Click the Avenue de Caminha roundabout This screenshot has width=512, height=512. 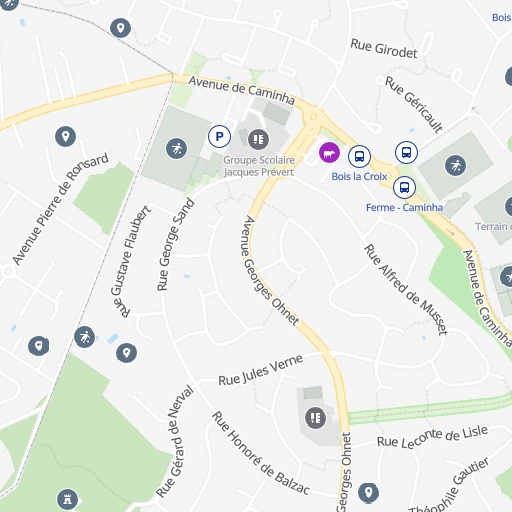[x=313, y=117]
